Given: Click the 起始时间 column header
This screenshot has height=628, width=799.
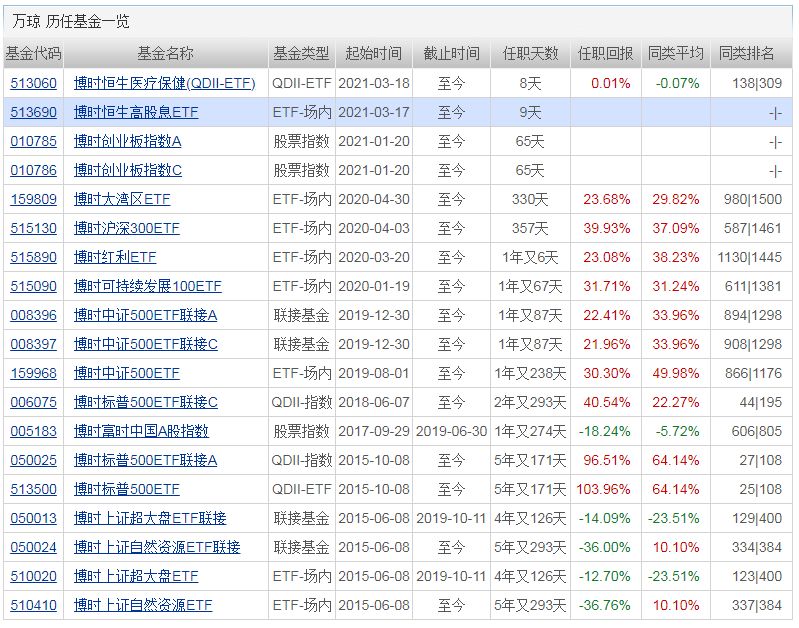Looking at the screenshot, I should point(374,54).
